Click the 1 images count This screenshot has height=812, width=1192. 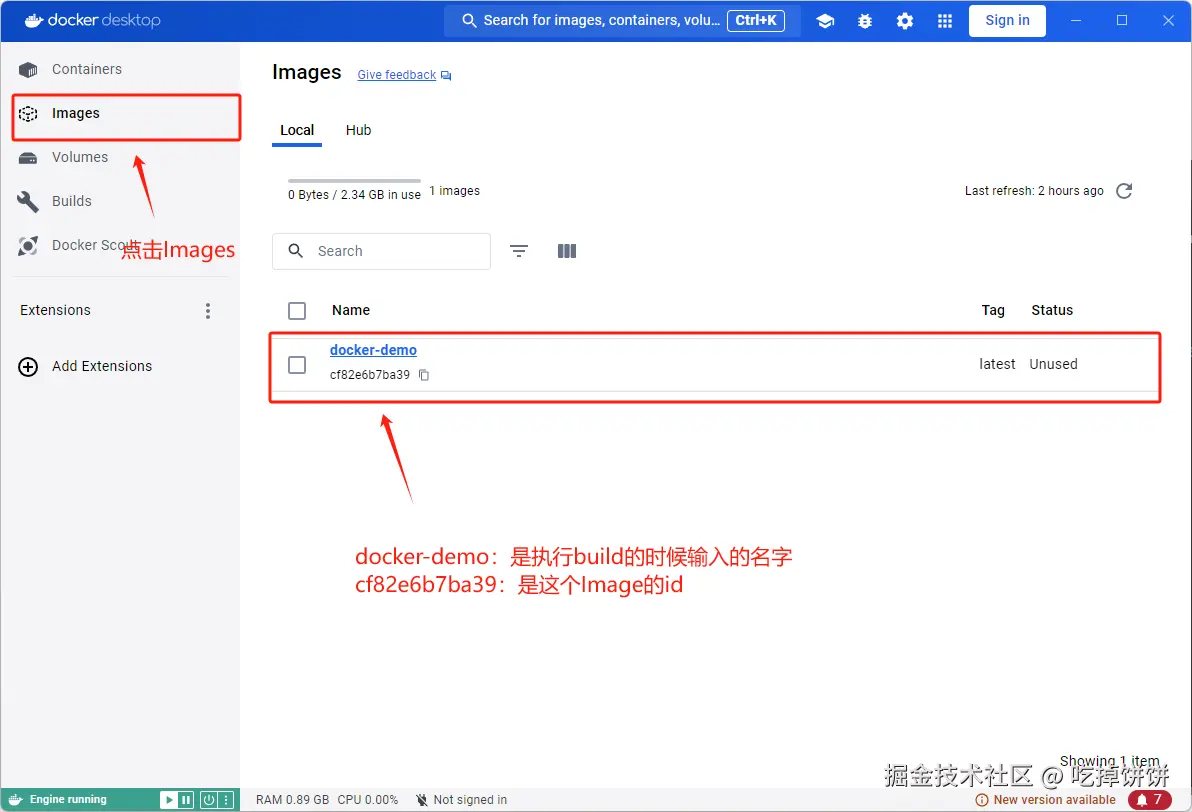click(x=455, y=191)
